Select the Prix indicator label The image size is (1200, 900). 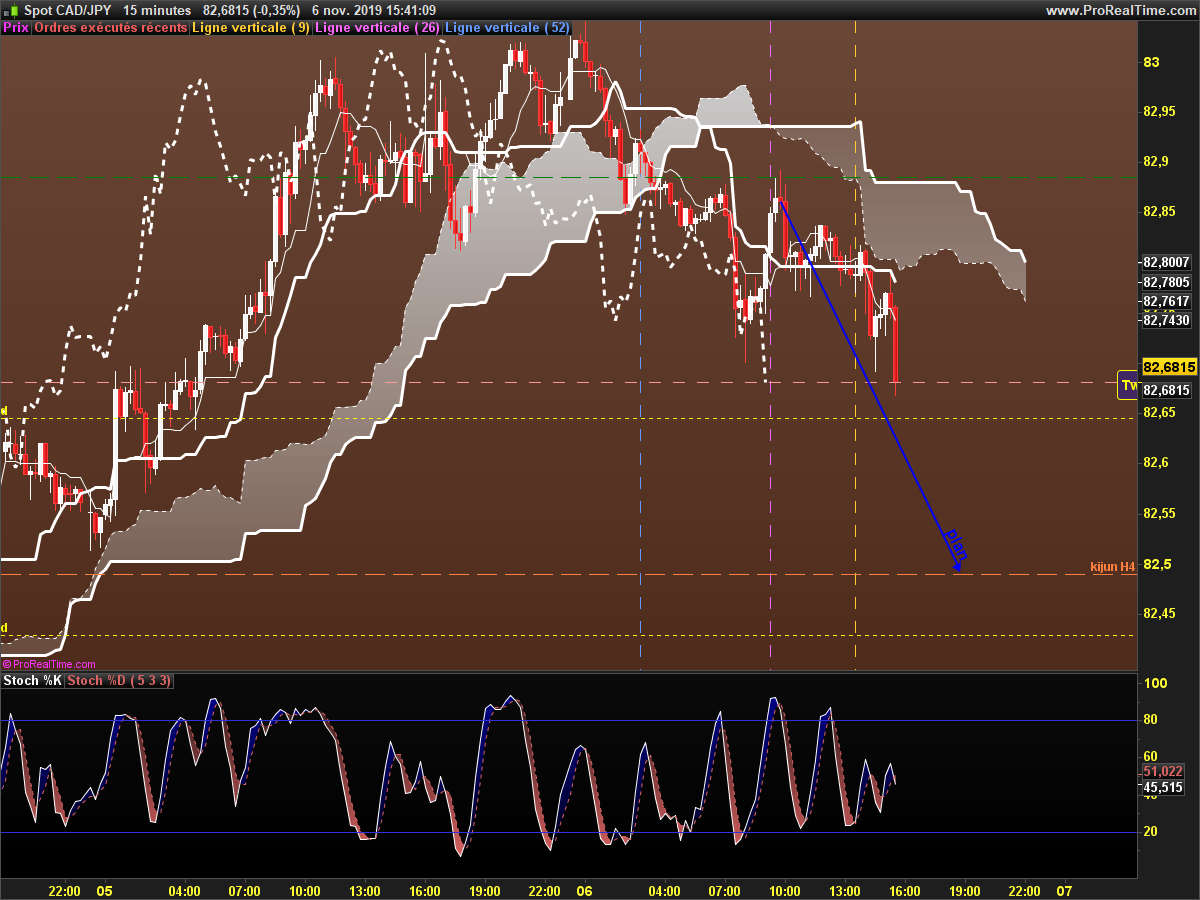[16, 28]
